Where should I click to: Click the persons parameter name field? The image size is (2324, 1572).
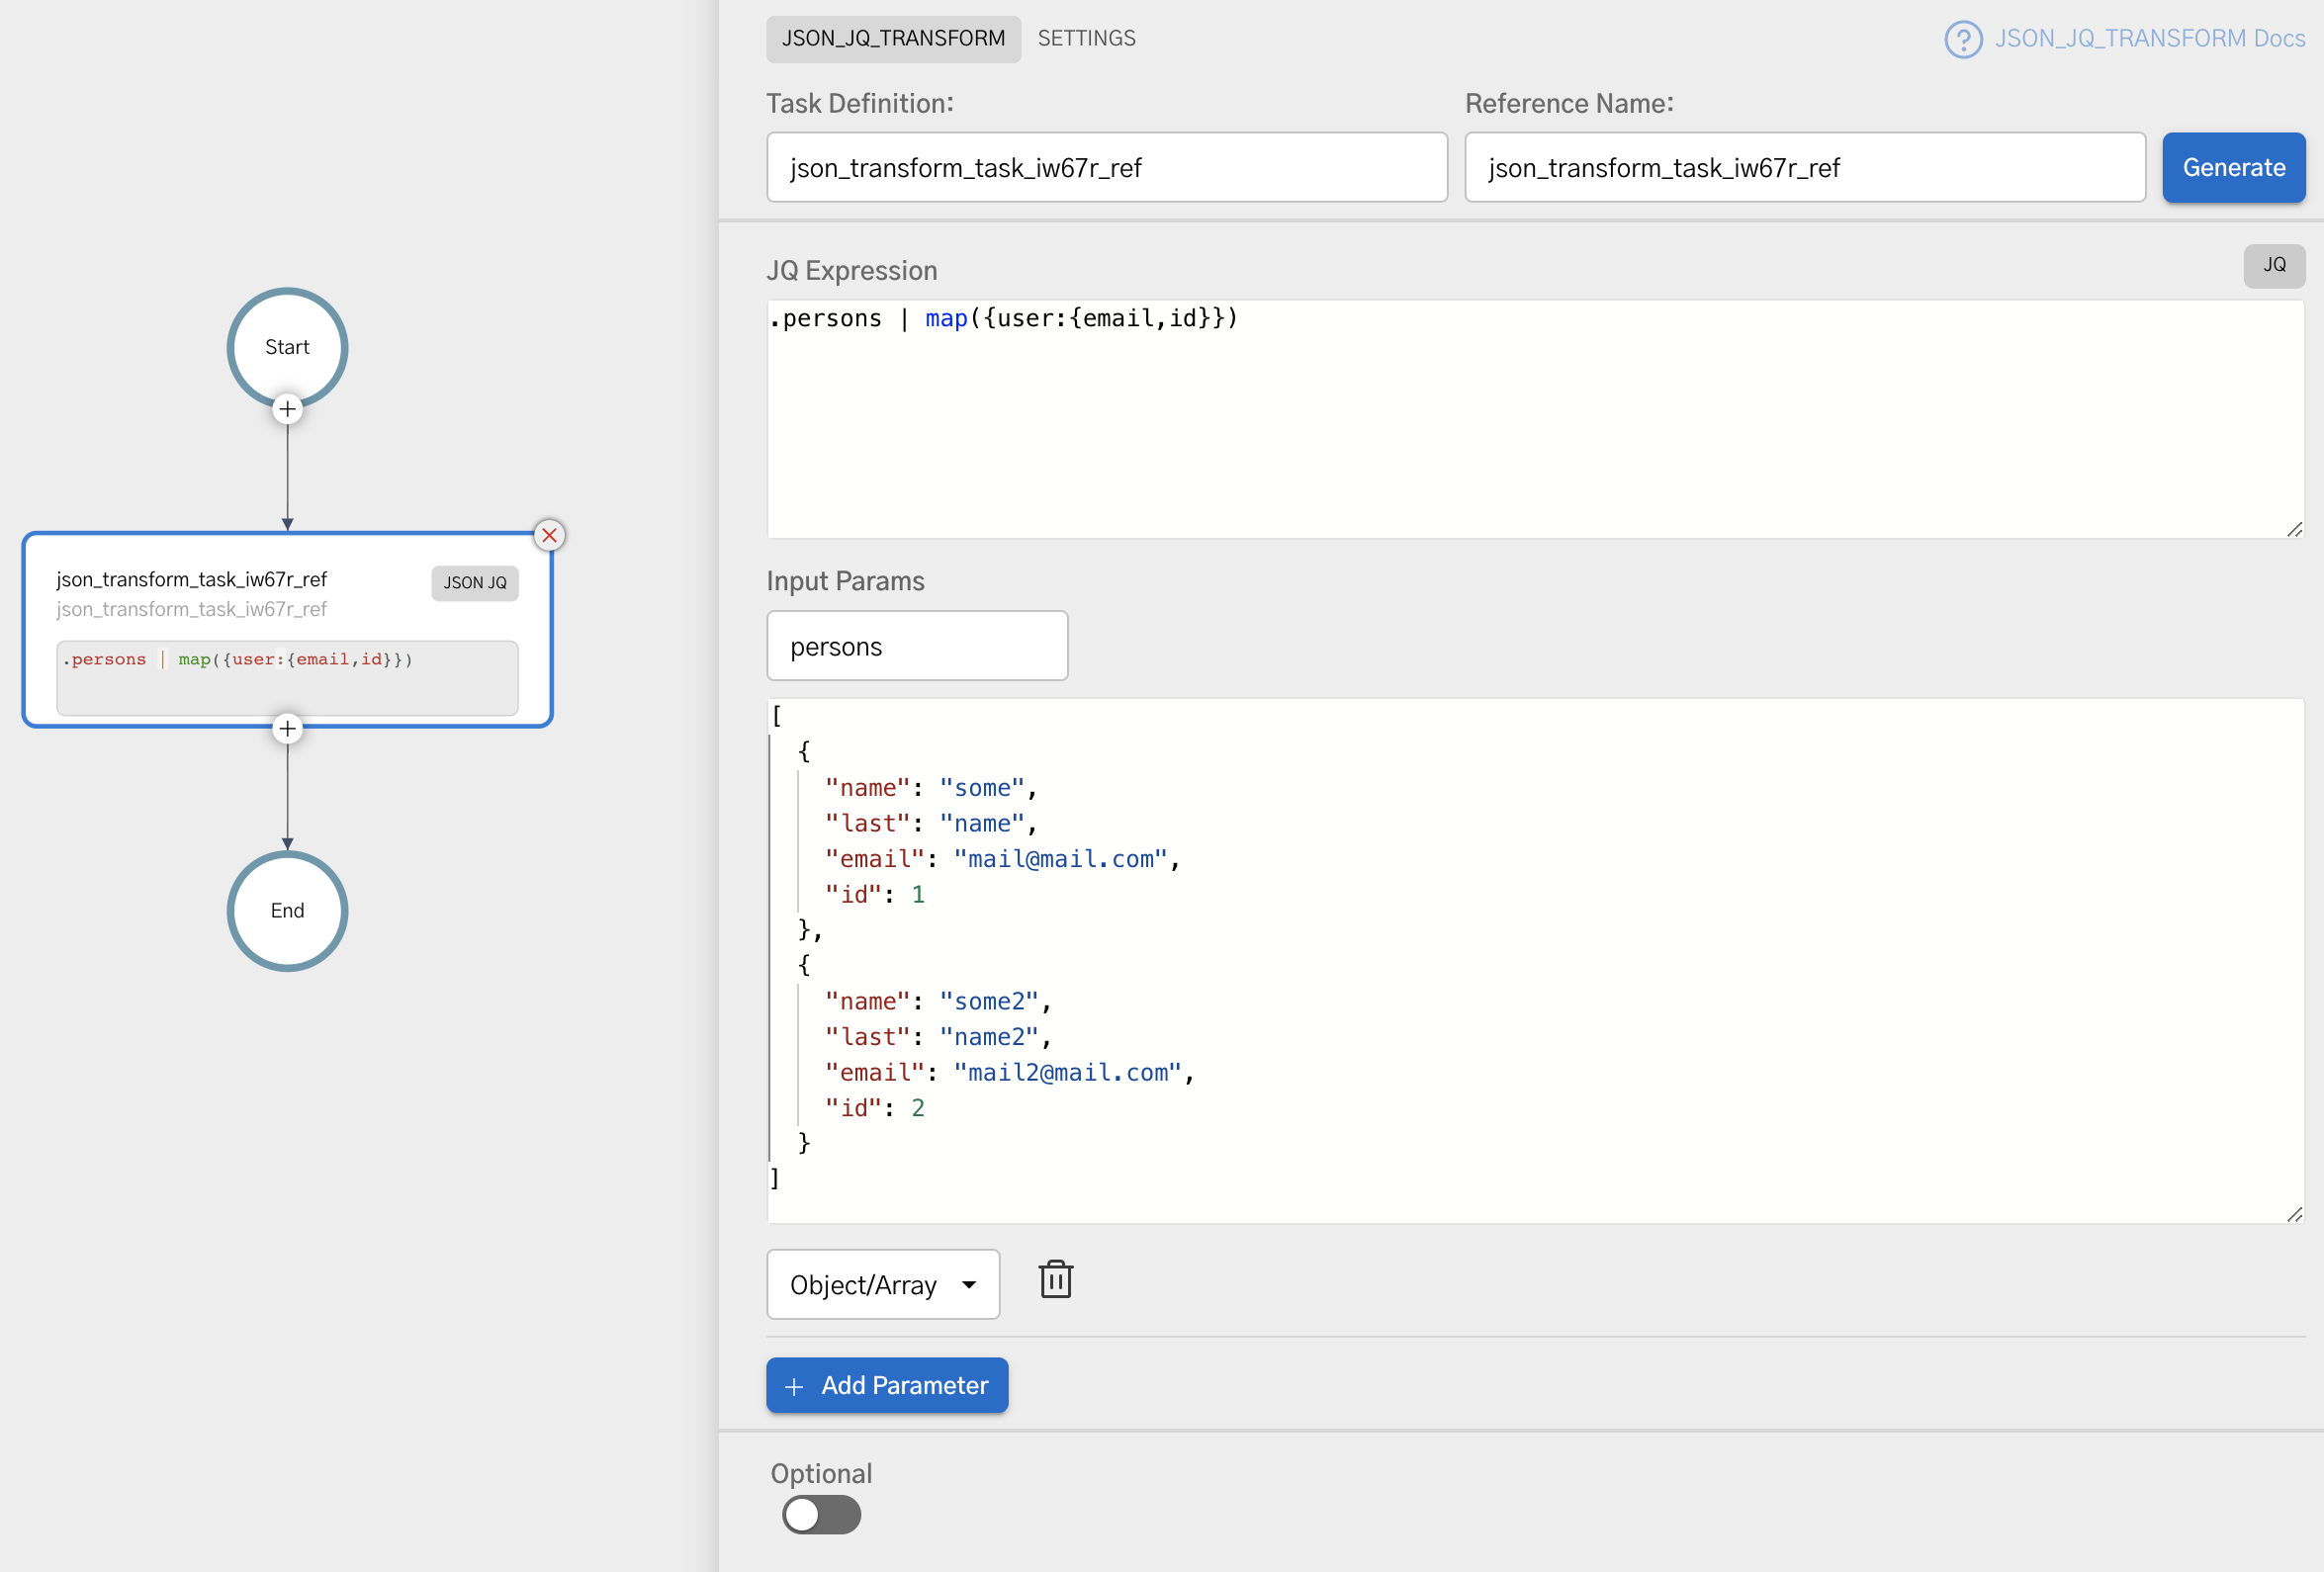[x=916, y=645]
